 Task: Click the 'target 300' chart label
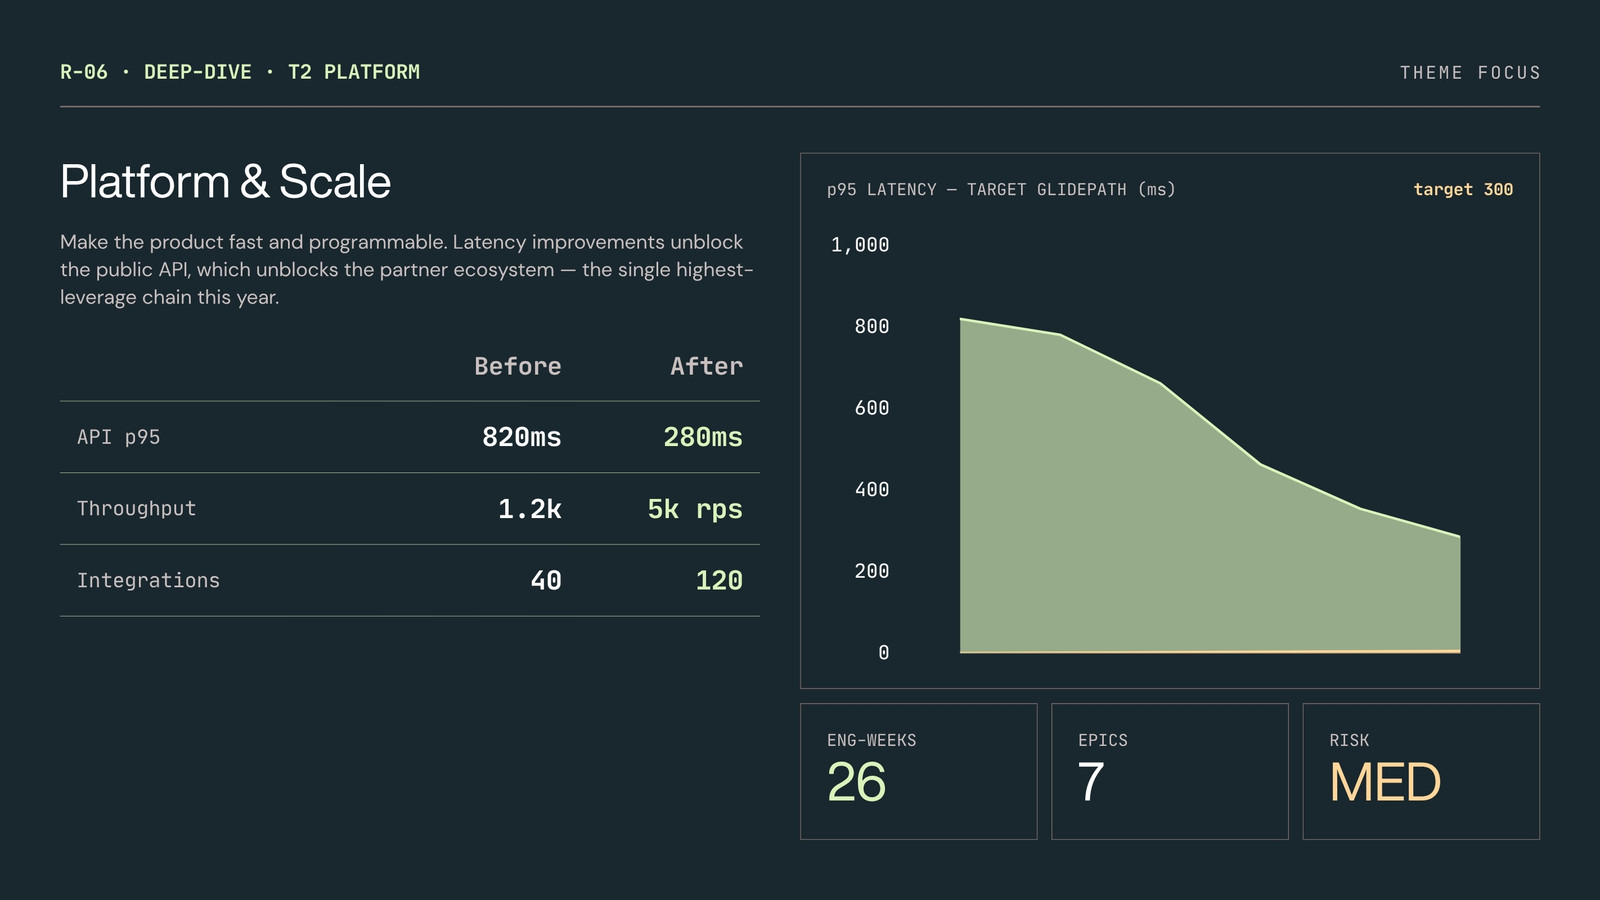(x=1463, y=189)
